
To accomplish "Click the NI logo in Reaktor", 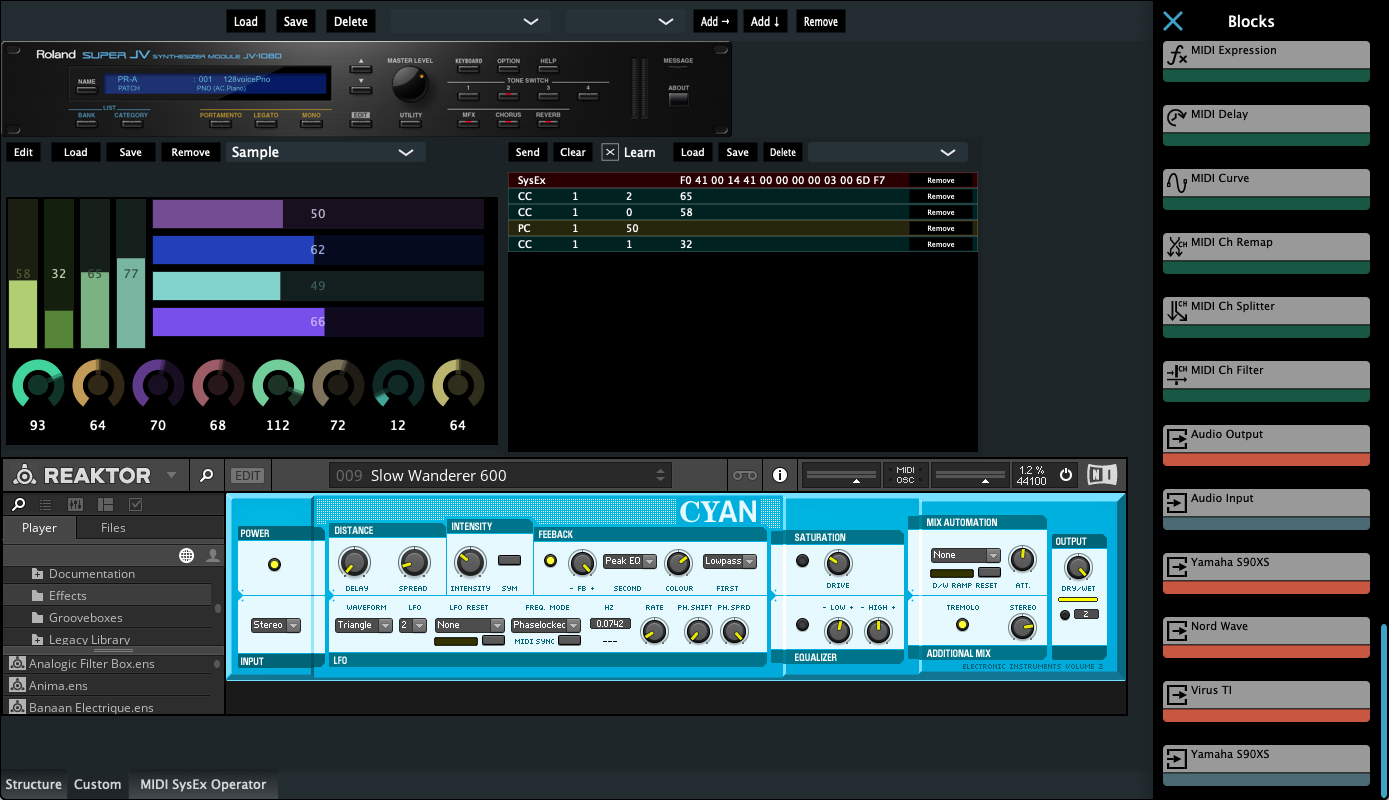I will [1102, 475].
